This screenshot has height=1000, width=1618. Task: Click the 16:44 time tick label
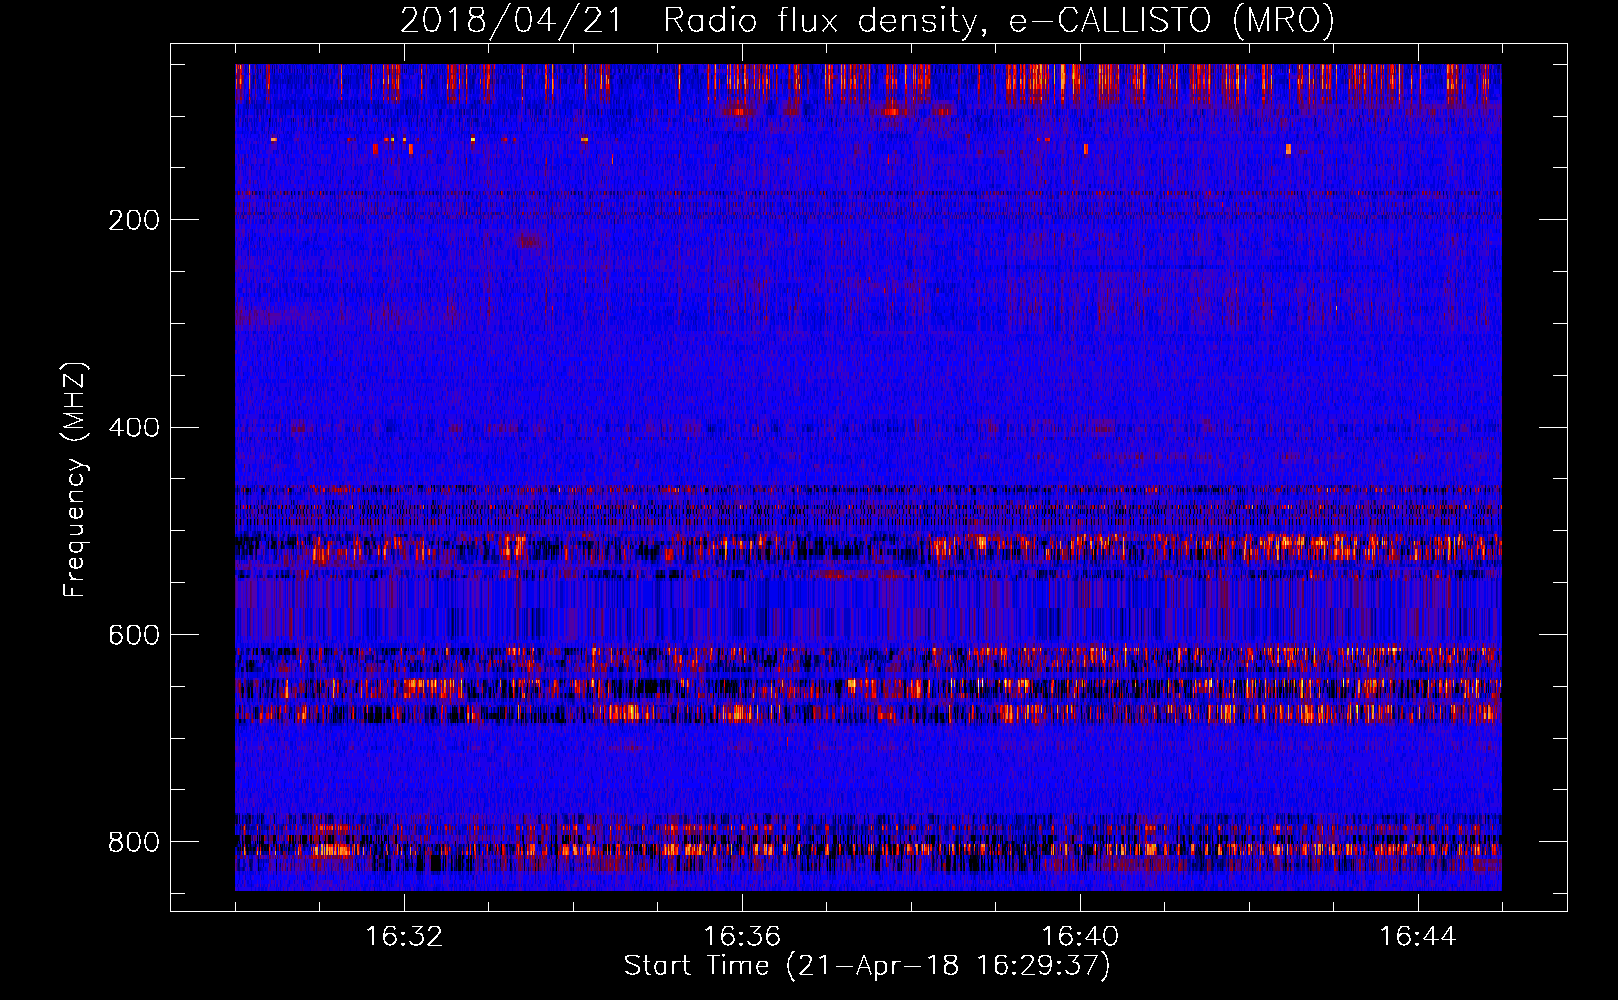click(x=1417, y=937)
